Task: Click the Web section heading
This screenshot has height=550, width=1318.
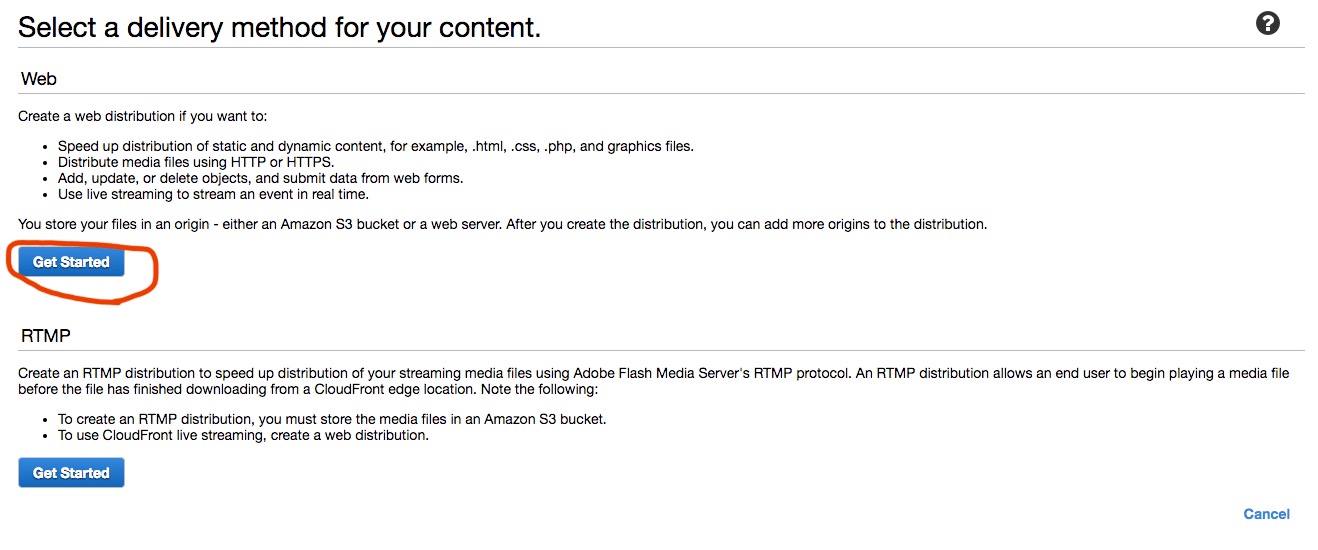Action: [x=39, y=78]
